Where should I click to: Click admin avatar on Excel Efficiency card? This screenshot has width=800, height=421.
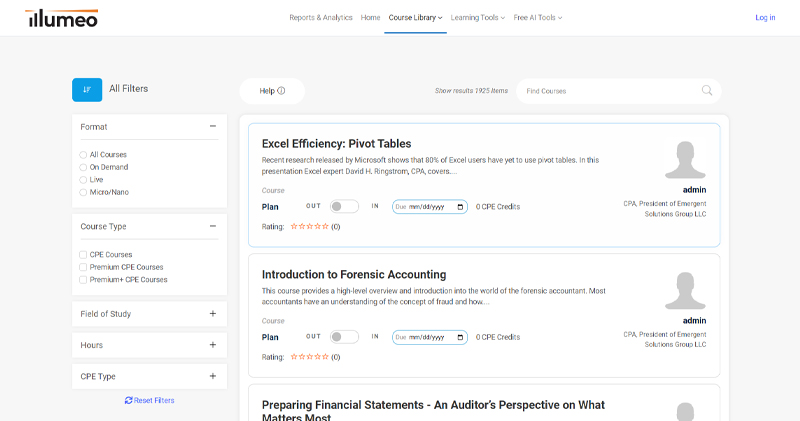click(x=685, y=160)
